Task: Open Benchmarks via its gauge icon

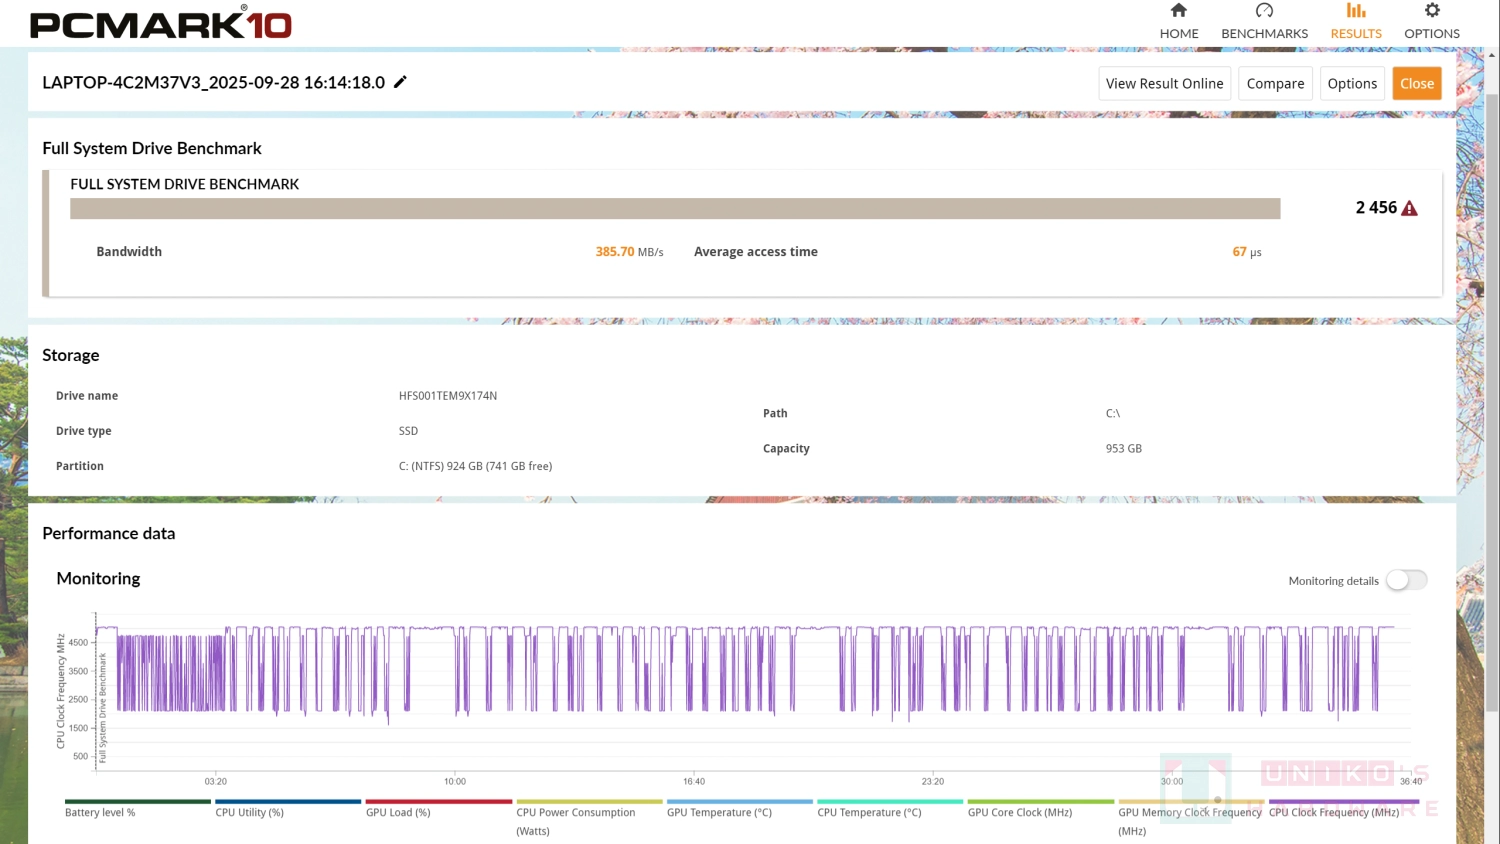Action: tap(1264, 11)
